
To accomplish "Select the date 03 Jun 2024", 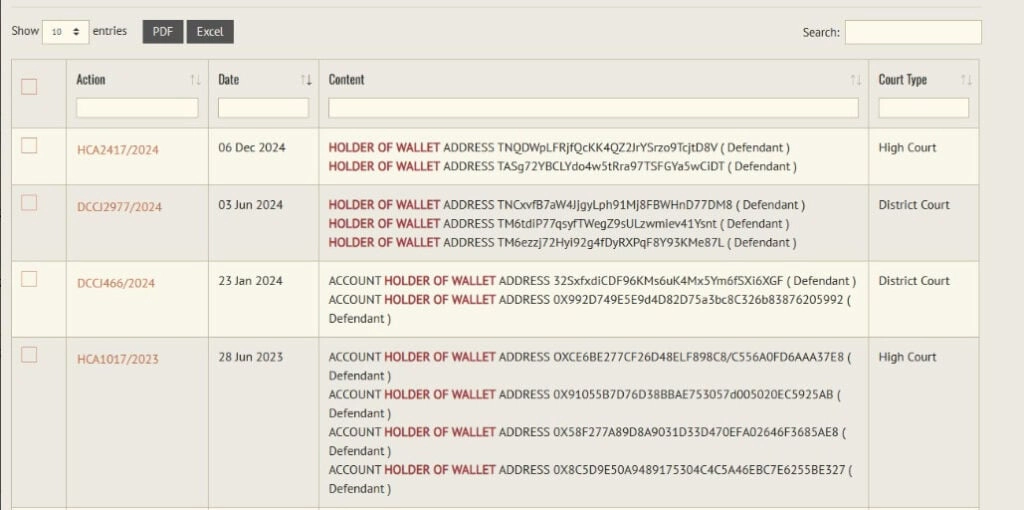I will (x=251, y=205).
